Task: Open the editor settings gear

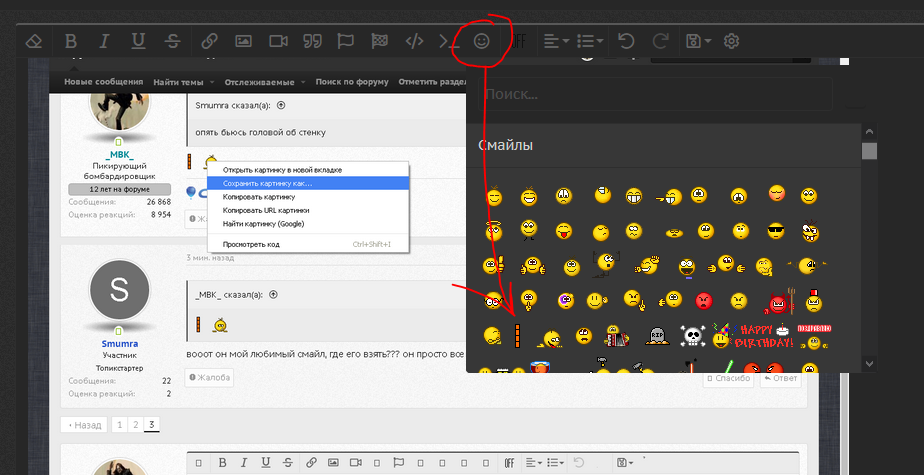Action: click(732, 41)
